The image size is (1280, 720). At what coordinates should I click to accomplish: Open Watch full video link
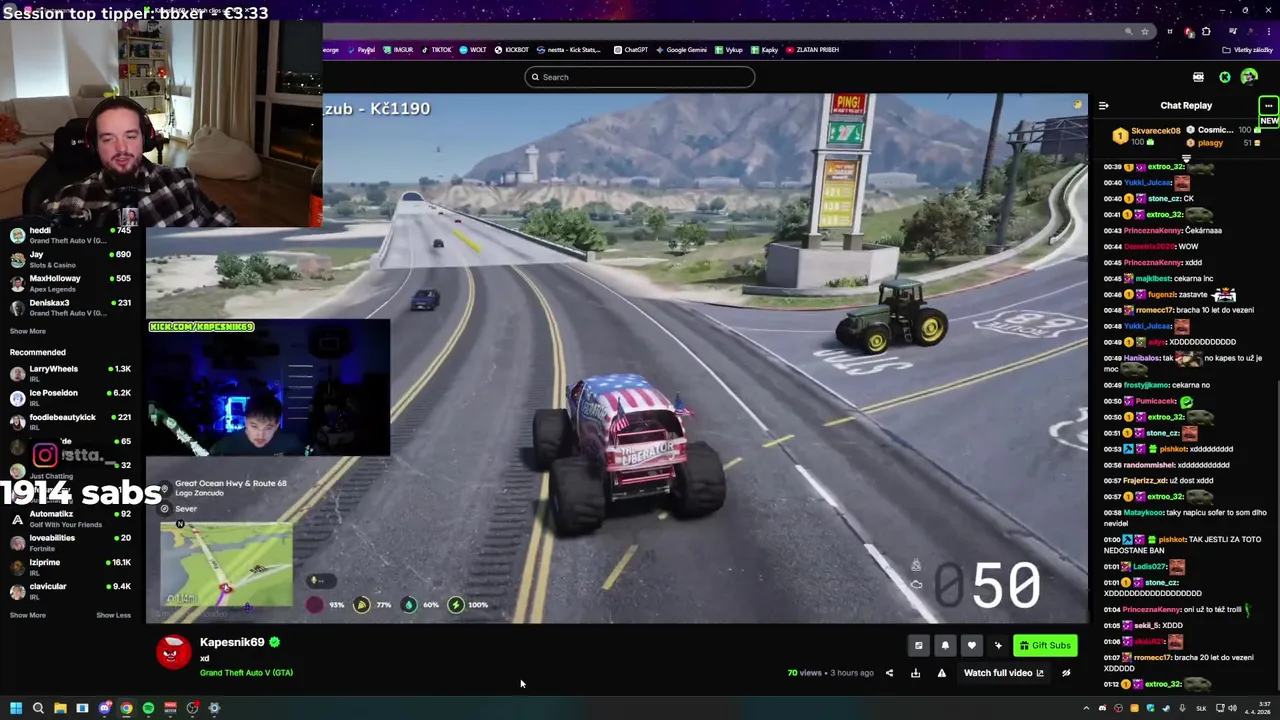(x=1003, y=673)
